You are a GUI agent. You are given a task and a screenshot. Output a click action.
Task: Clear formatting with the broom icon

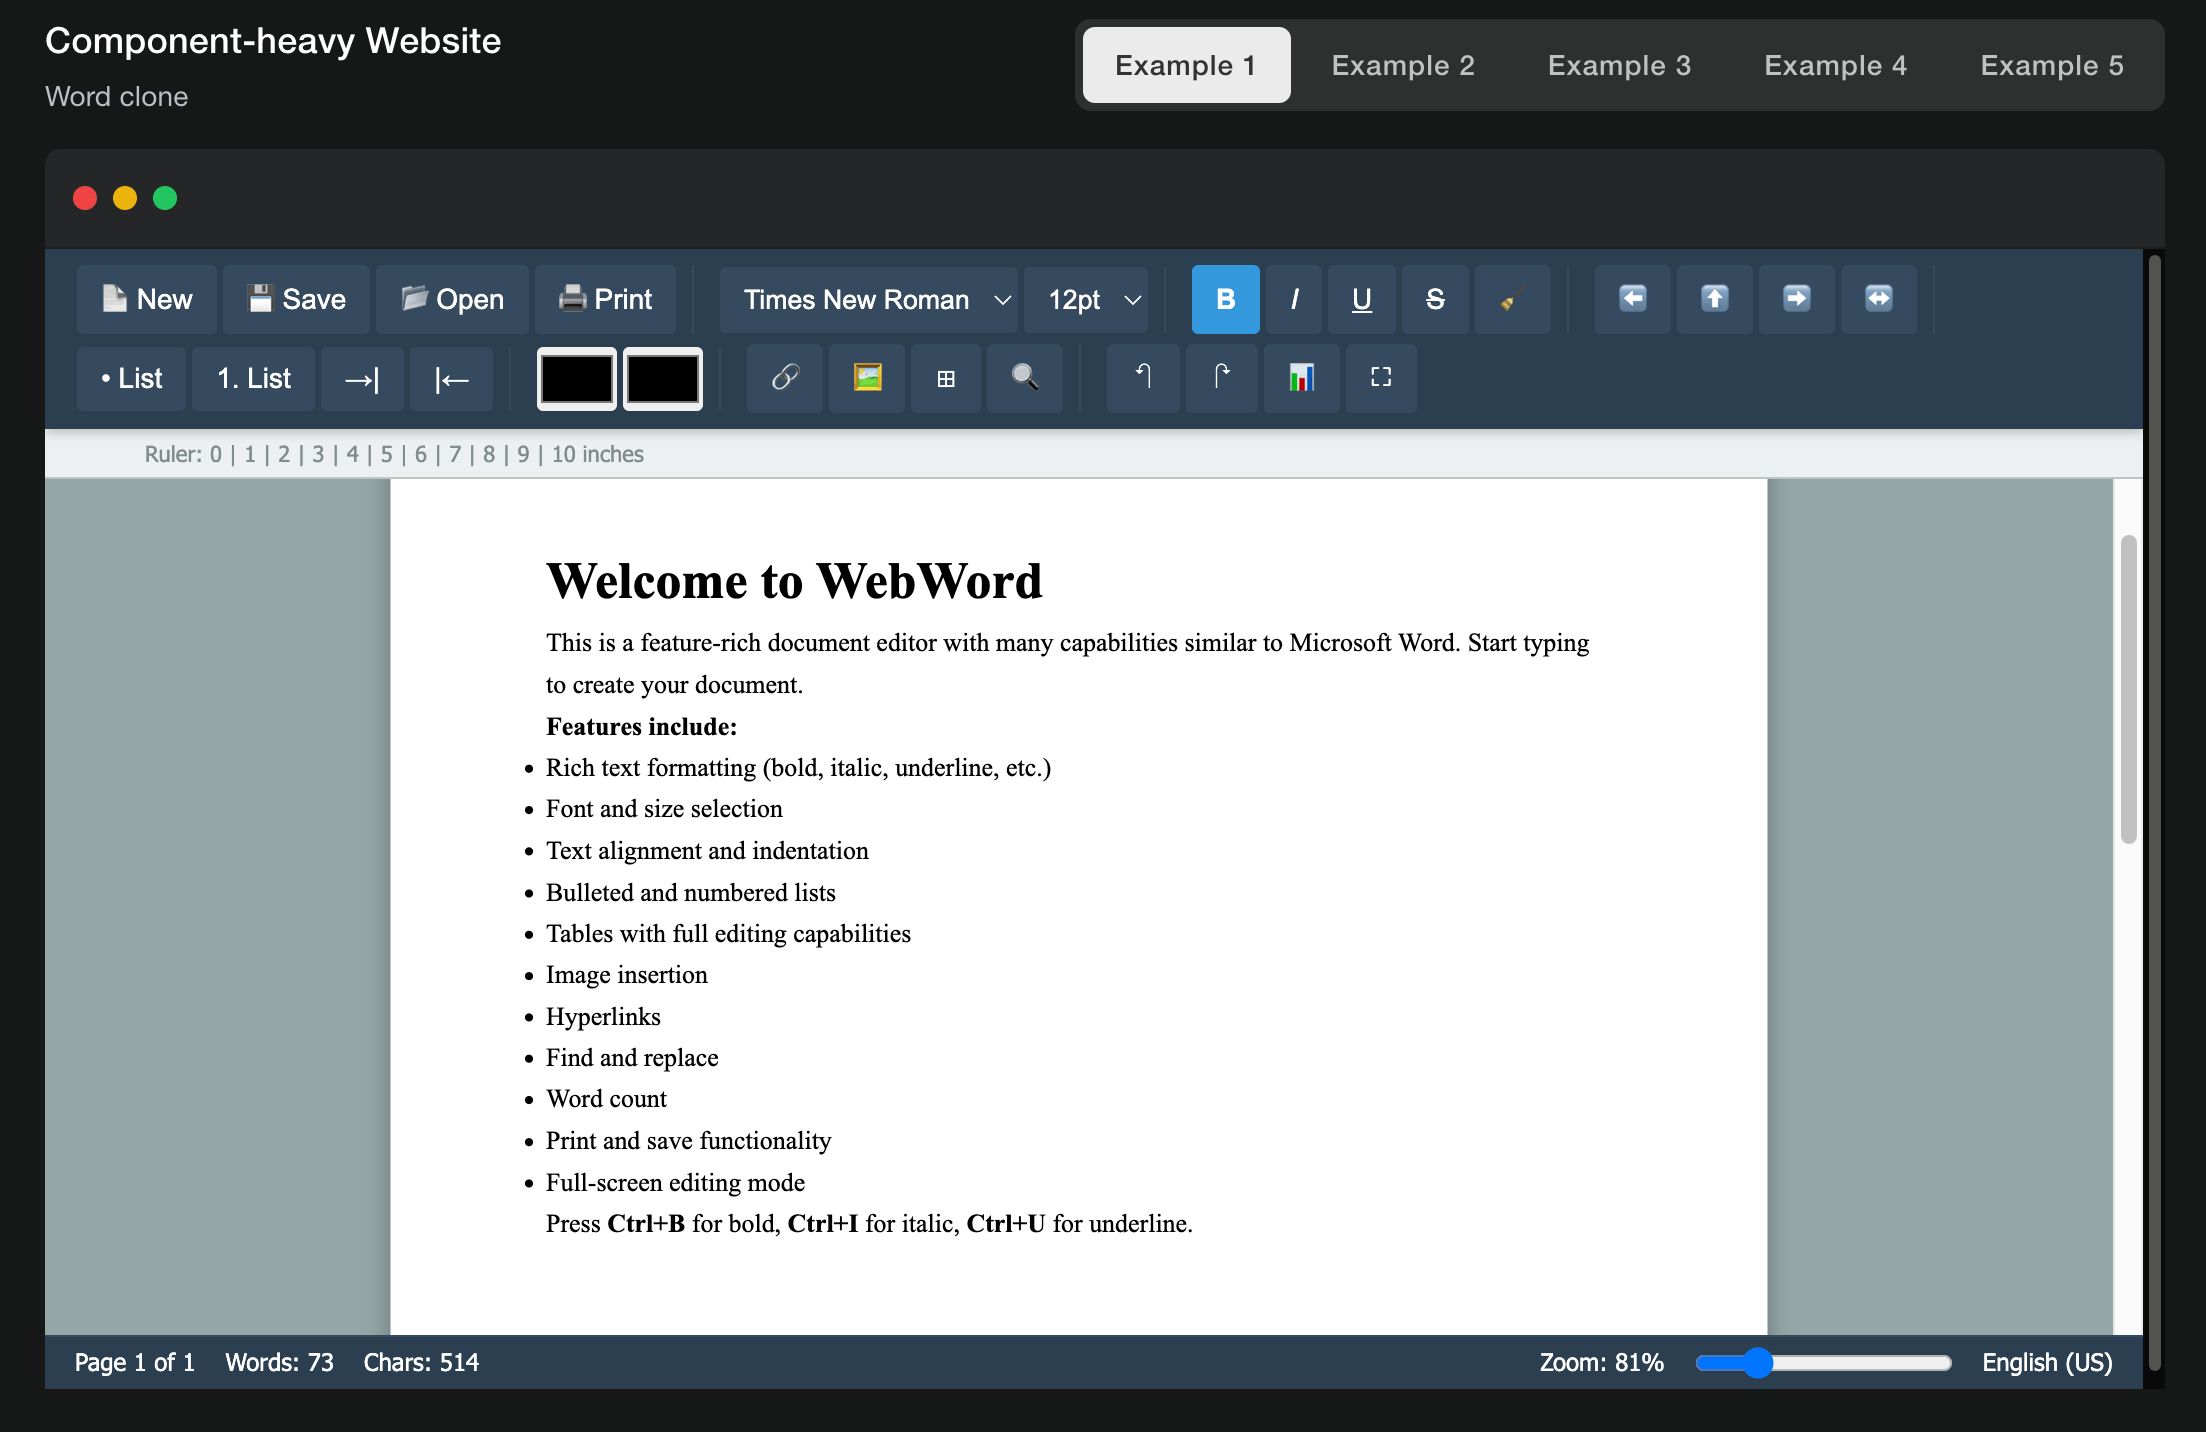point(1511,299)
